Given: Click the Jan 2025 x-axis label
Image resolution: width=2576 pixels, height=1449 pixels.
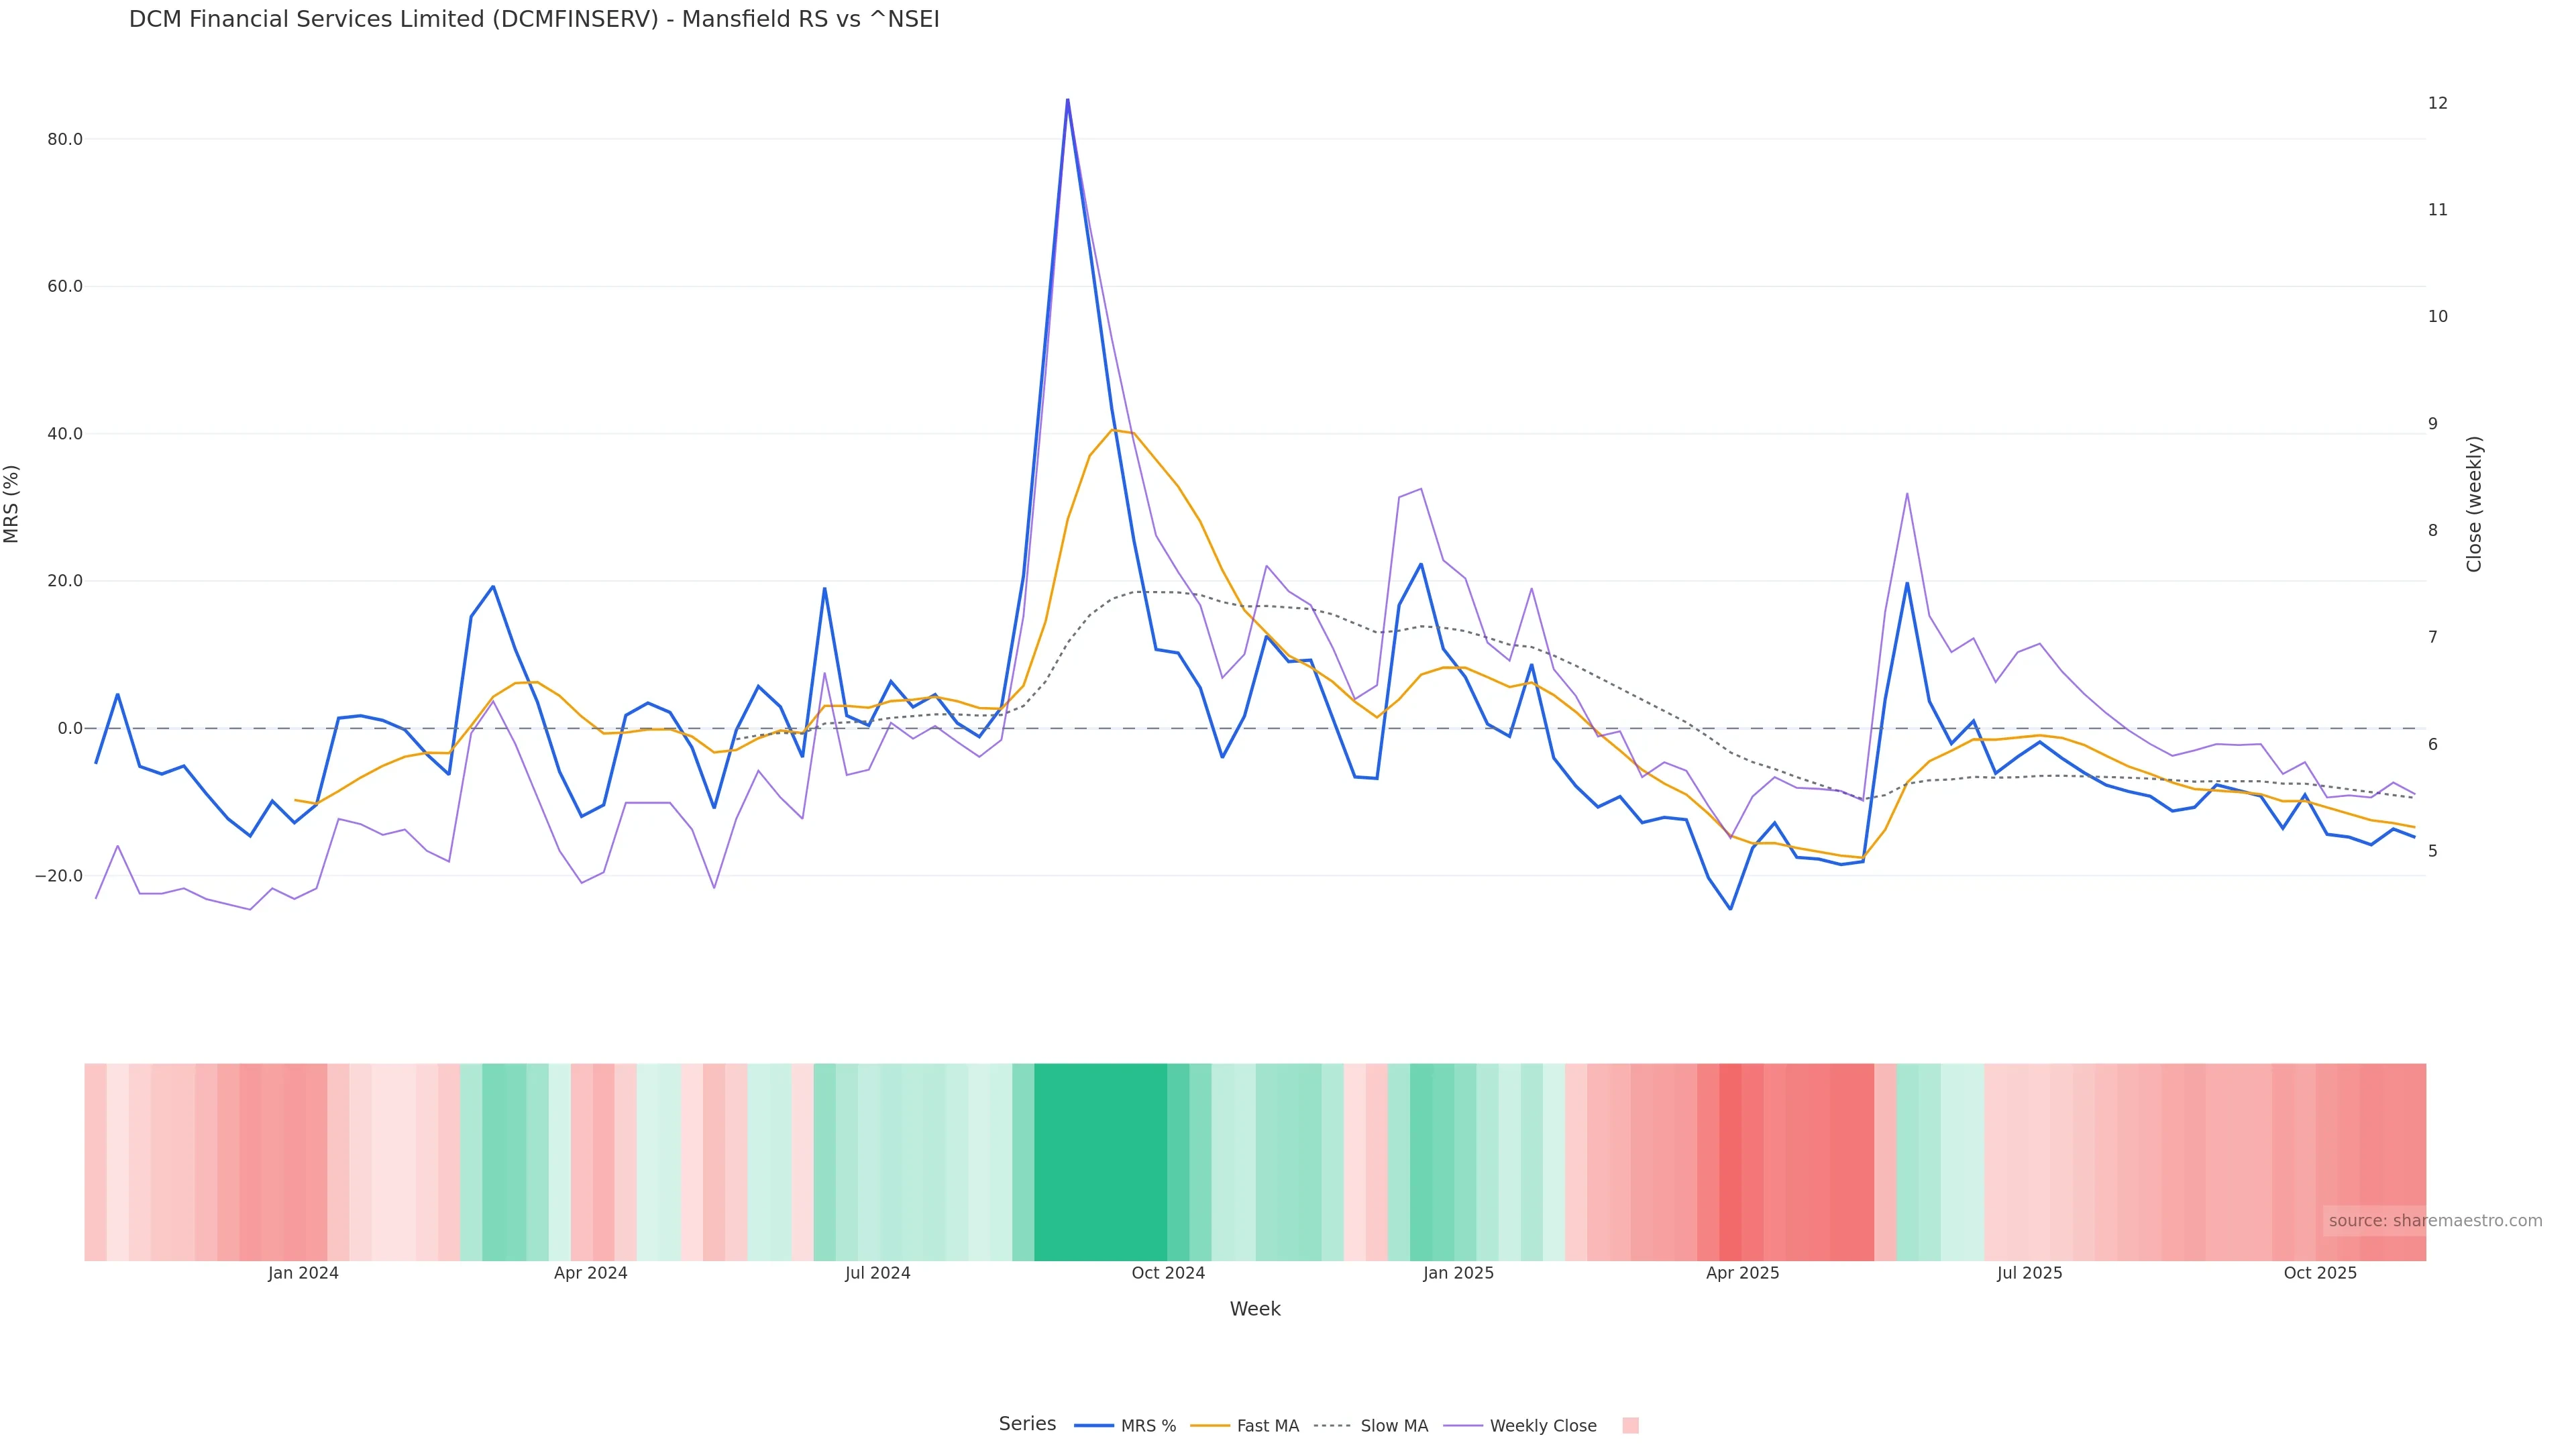Looking at the screenshot, I should point(1458,1273).
